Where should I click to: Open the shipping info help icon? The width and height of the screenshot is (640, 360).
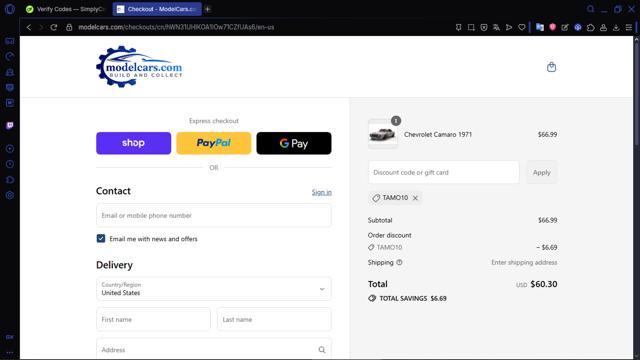pyautogui.click(x=399, y=262)
